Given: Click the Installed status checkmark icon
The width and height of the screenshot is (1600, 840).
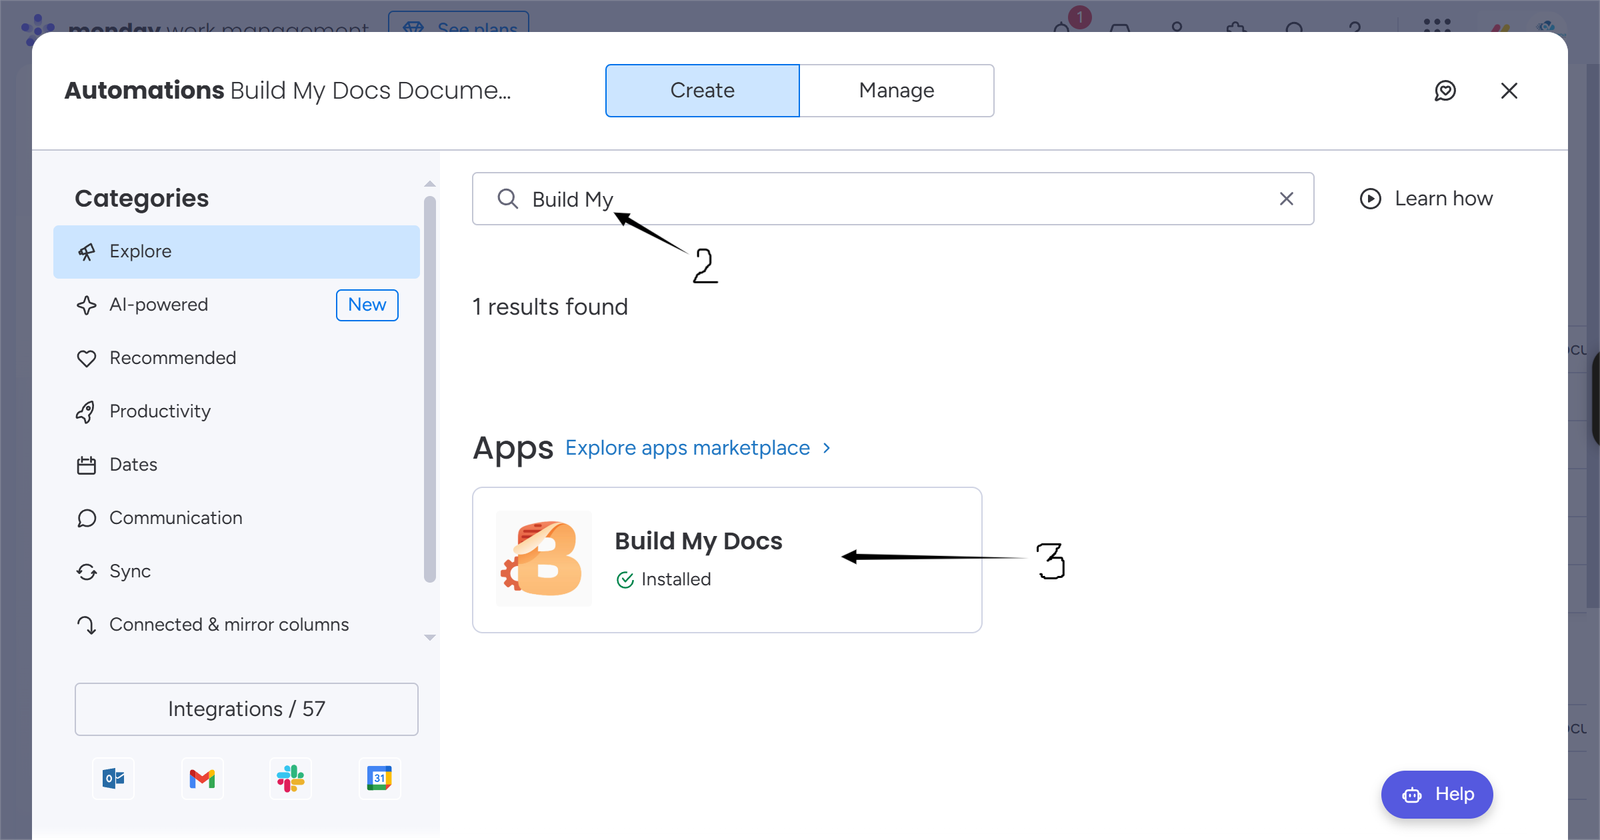Looking at the screenshot, I should coord(625,580).
